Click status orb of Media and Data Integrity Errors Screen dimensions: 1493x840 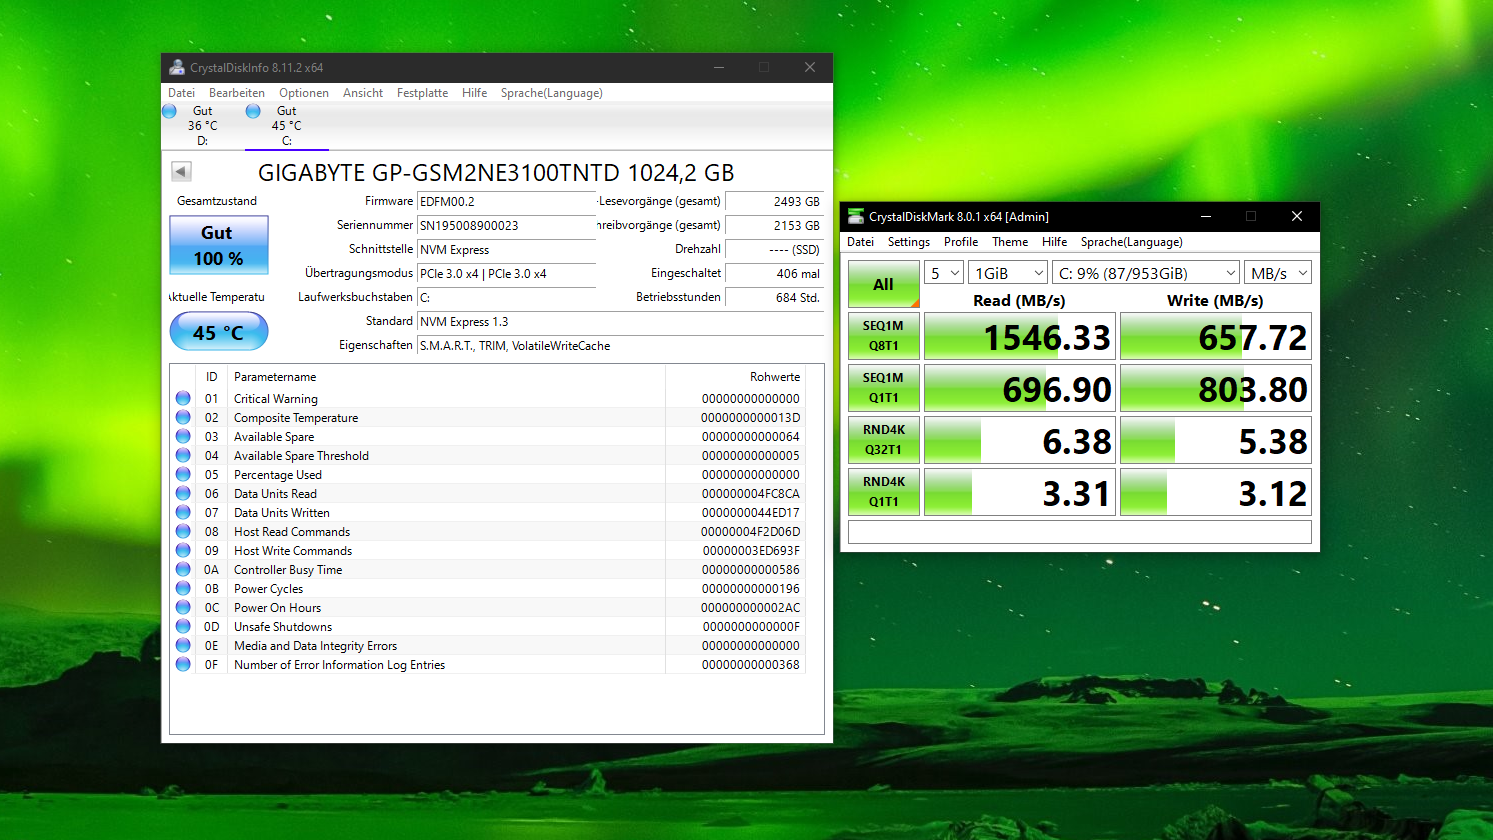[183, 645]
